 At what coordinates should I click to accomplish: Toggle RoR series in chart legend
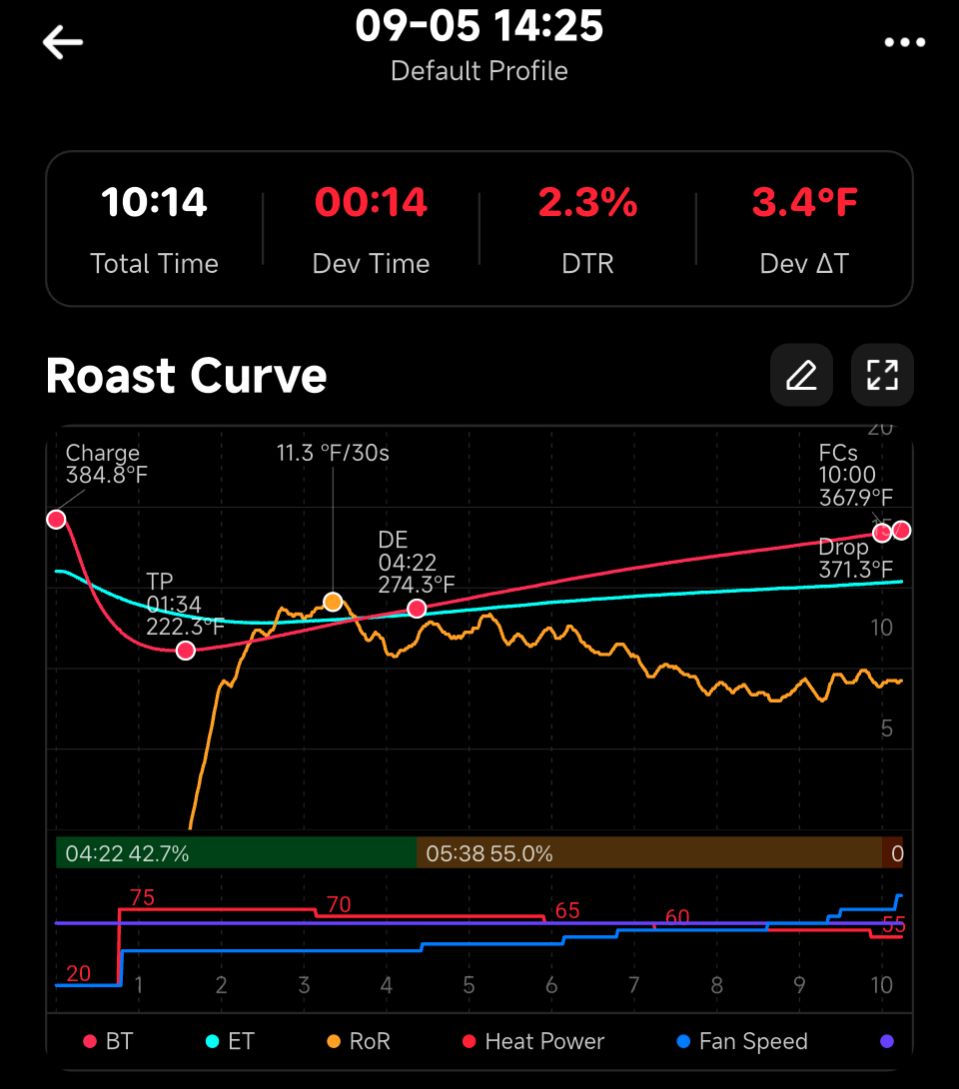pyautogui.click(x=359, y=1041)
